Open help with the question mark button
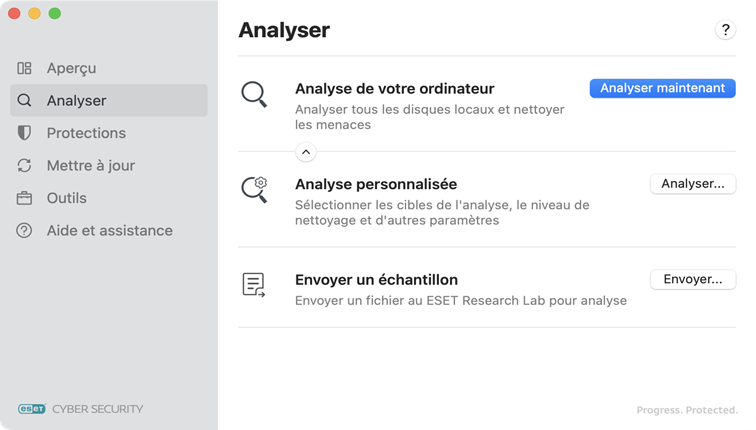 click(x=725, y=30)
